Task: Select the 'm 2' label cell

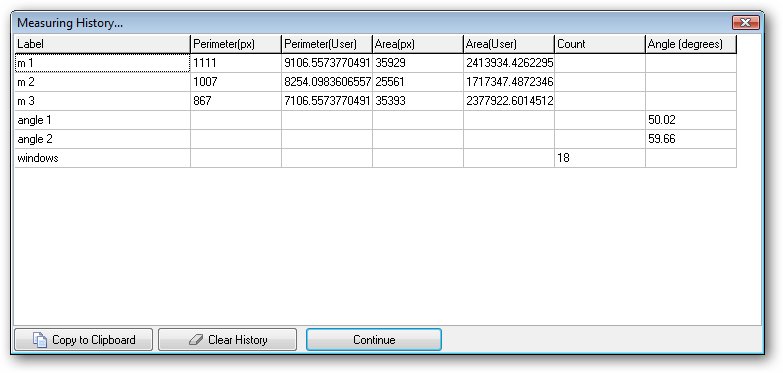Action: pos(102,82)
